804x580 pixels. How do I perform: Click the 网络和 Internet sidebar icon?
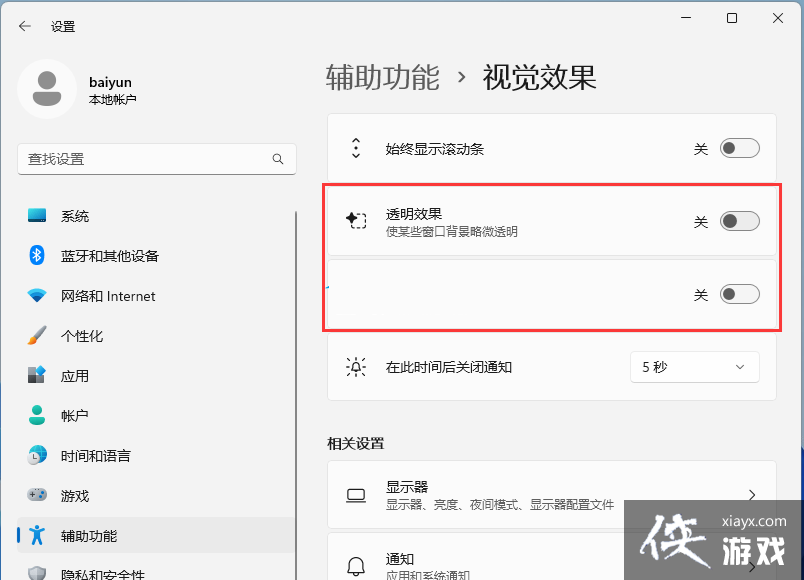(39, 296)
